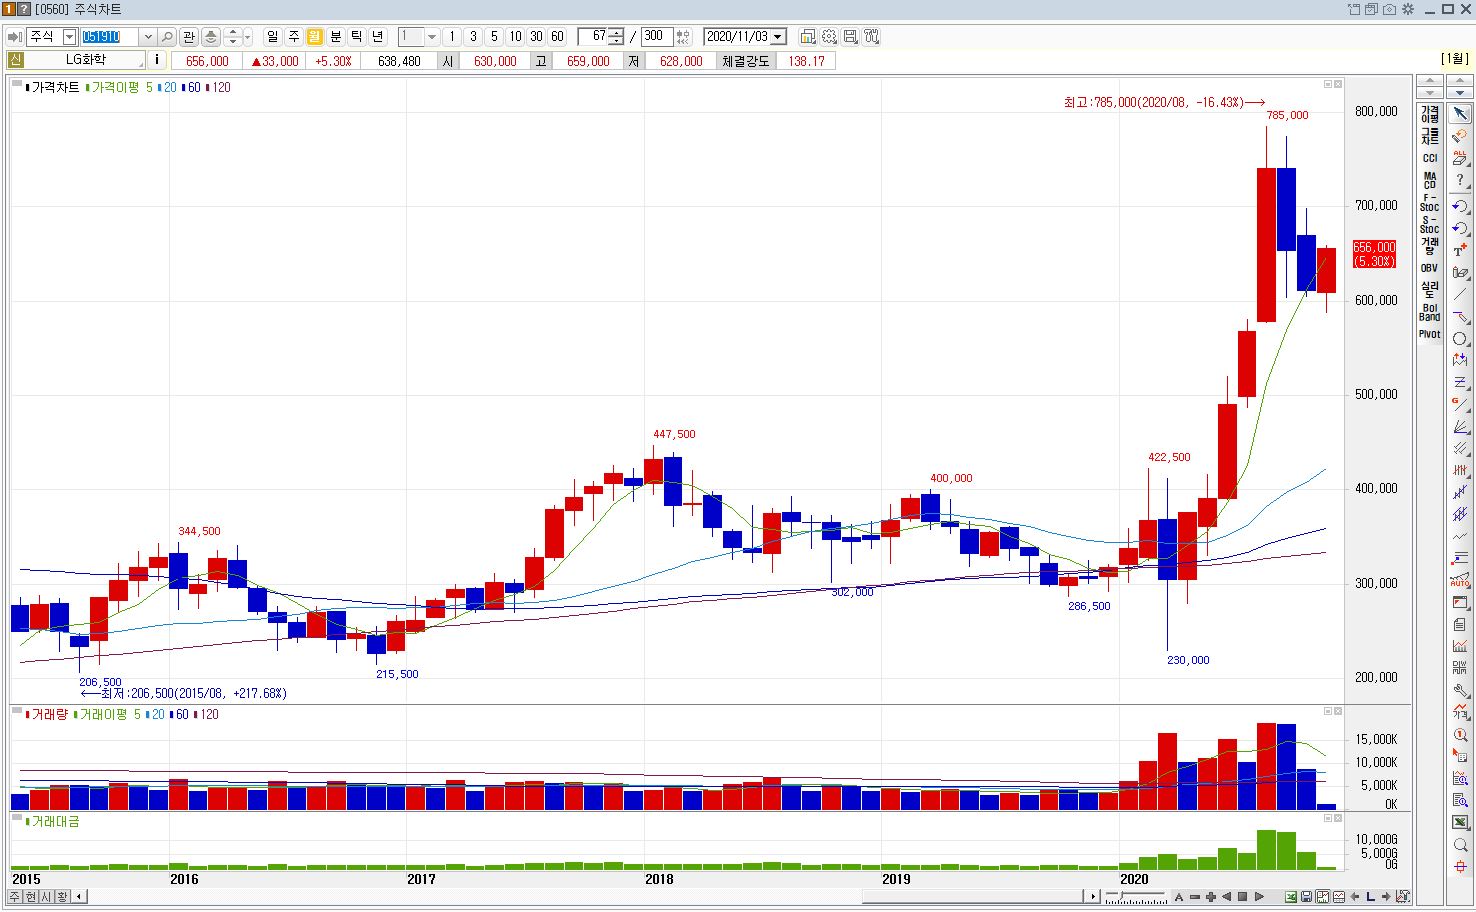Viewport: 1476px width, 912px height.
Task: Click the chart type settings icon left of the gear
Action: 807,37
